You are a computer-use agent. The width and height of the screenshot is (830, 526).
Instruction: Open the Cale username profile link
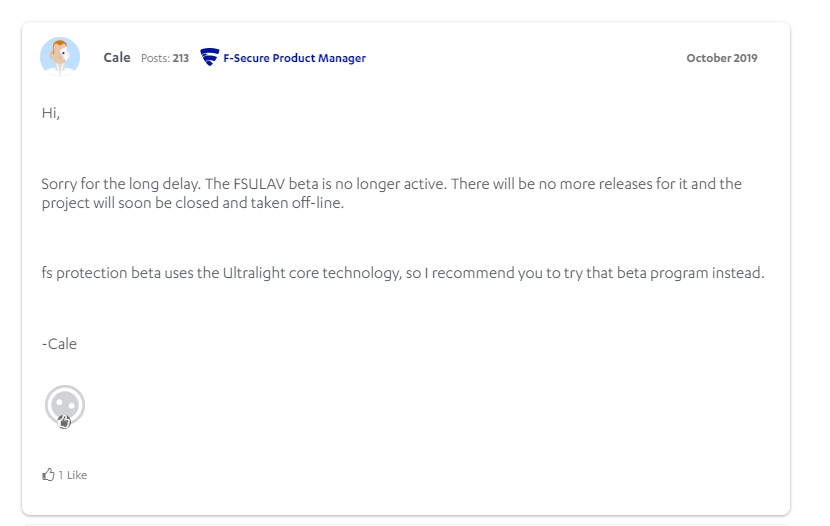pos(117,58)
